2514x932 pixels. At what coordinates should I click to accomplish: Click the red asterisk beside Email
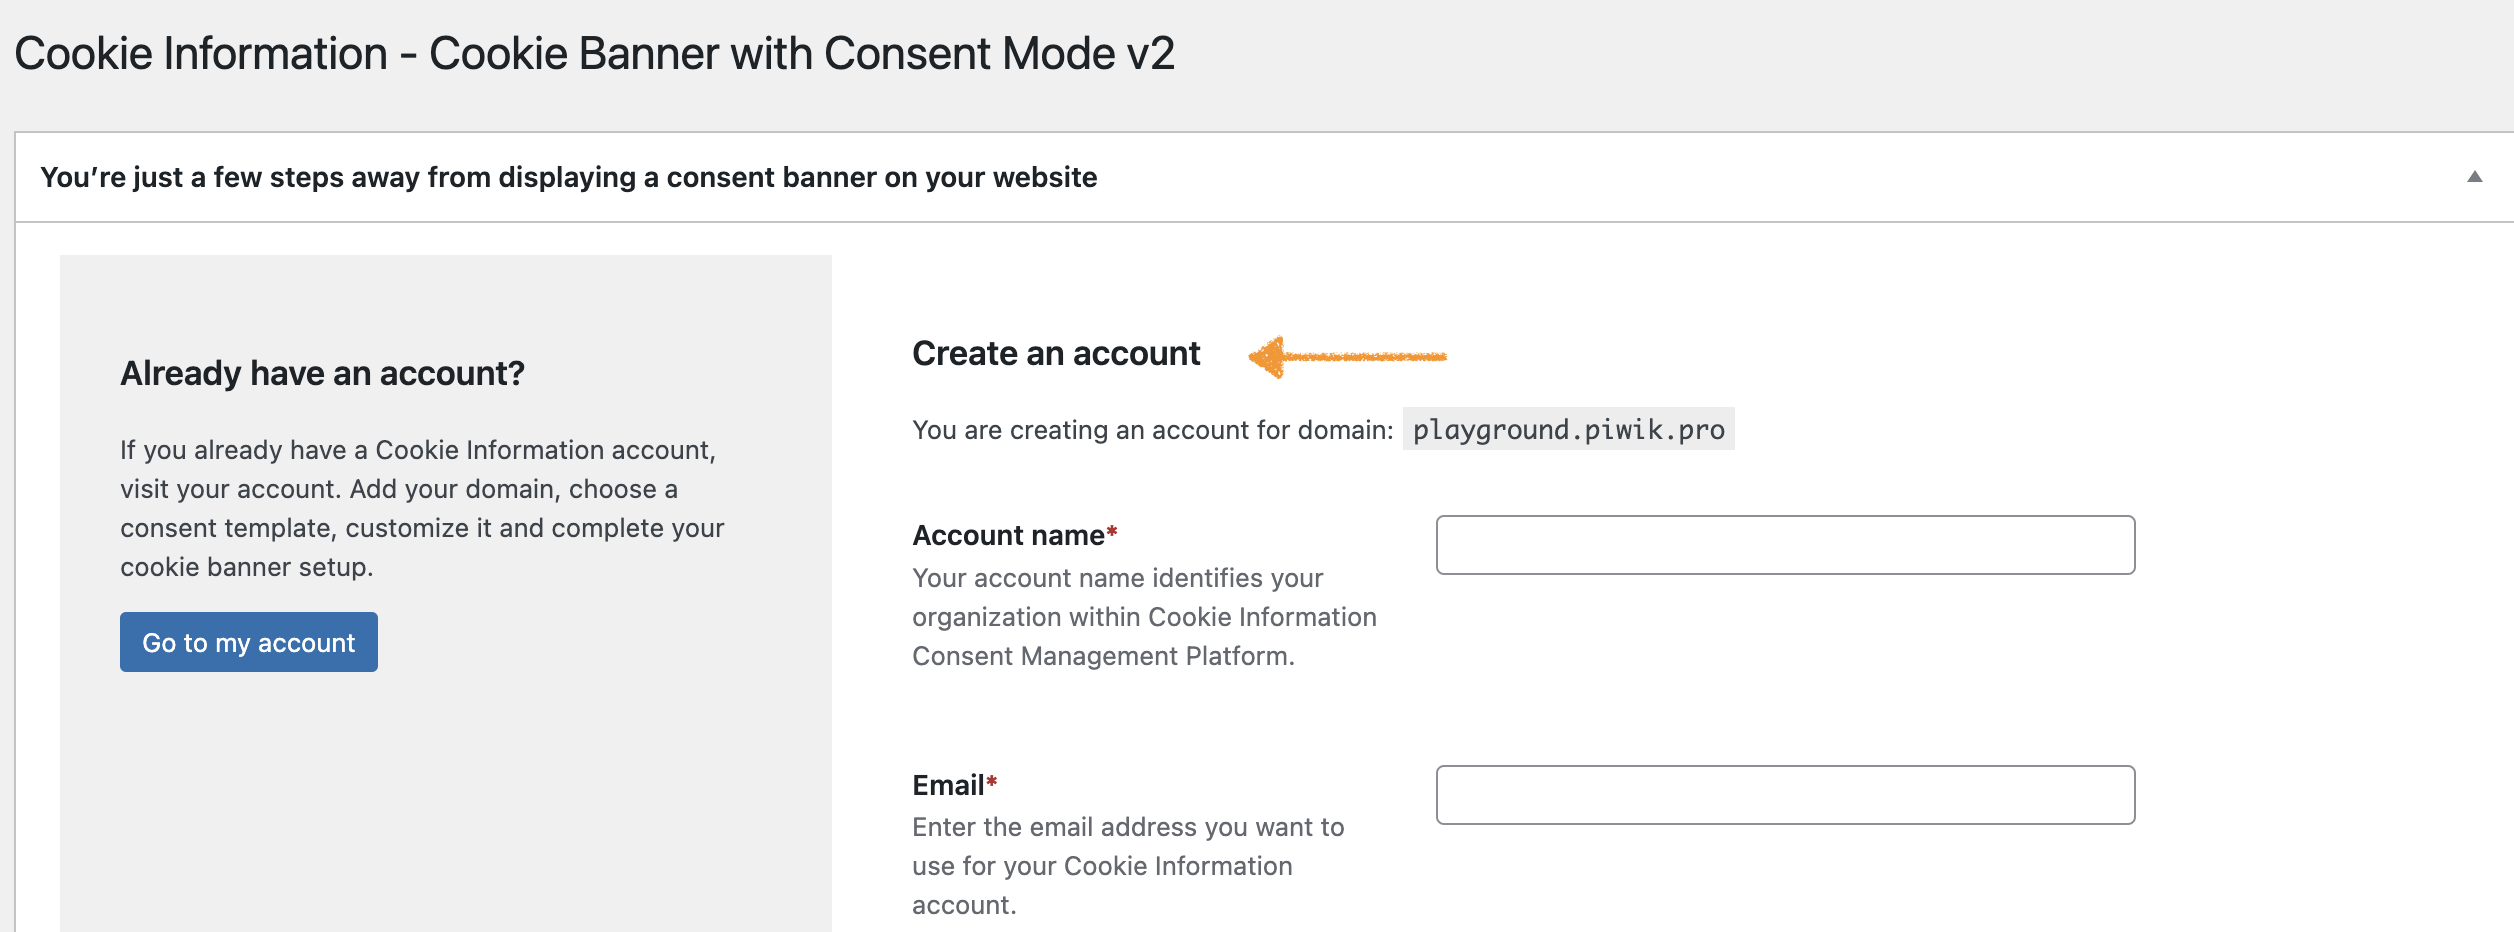tap(992, 783)
